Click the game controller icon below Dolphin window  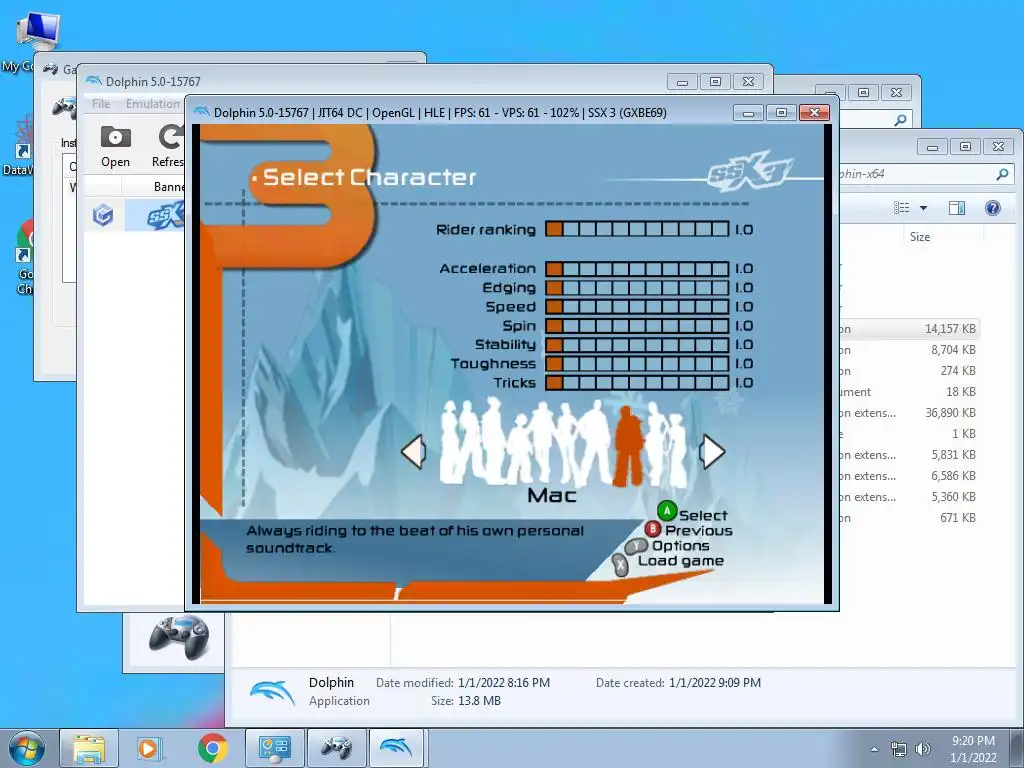[179, 638]
